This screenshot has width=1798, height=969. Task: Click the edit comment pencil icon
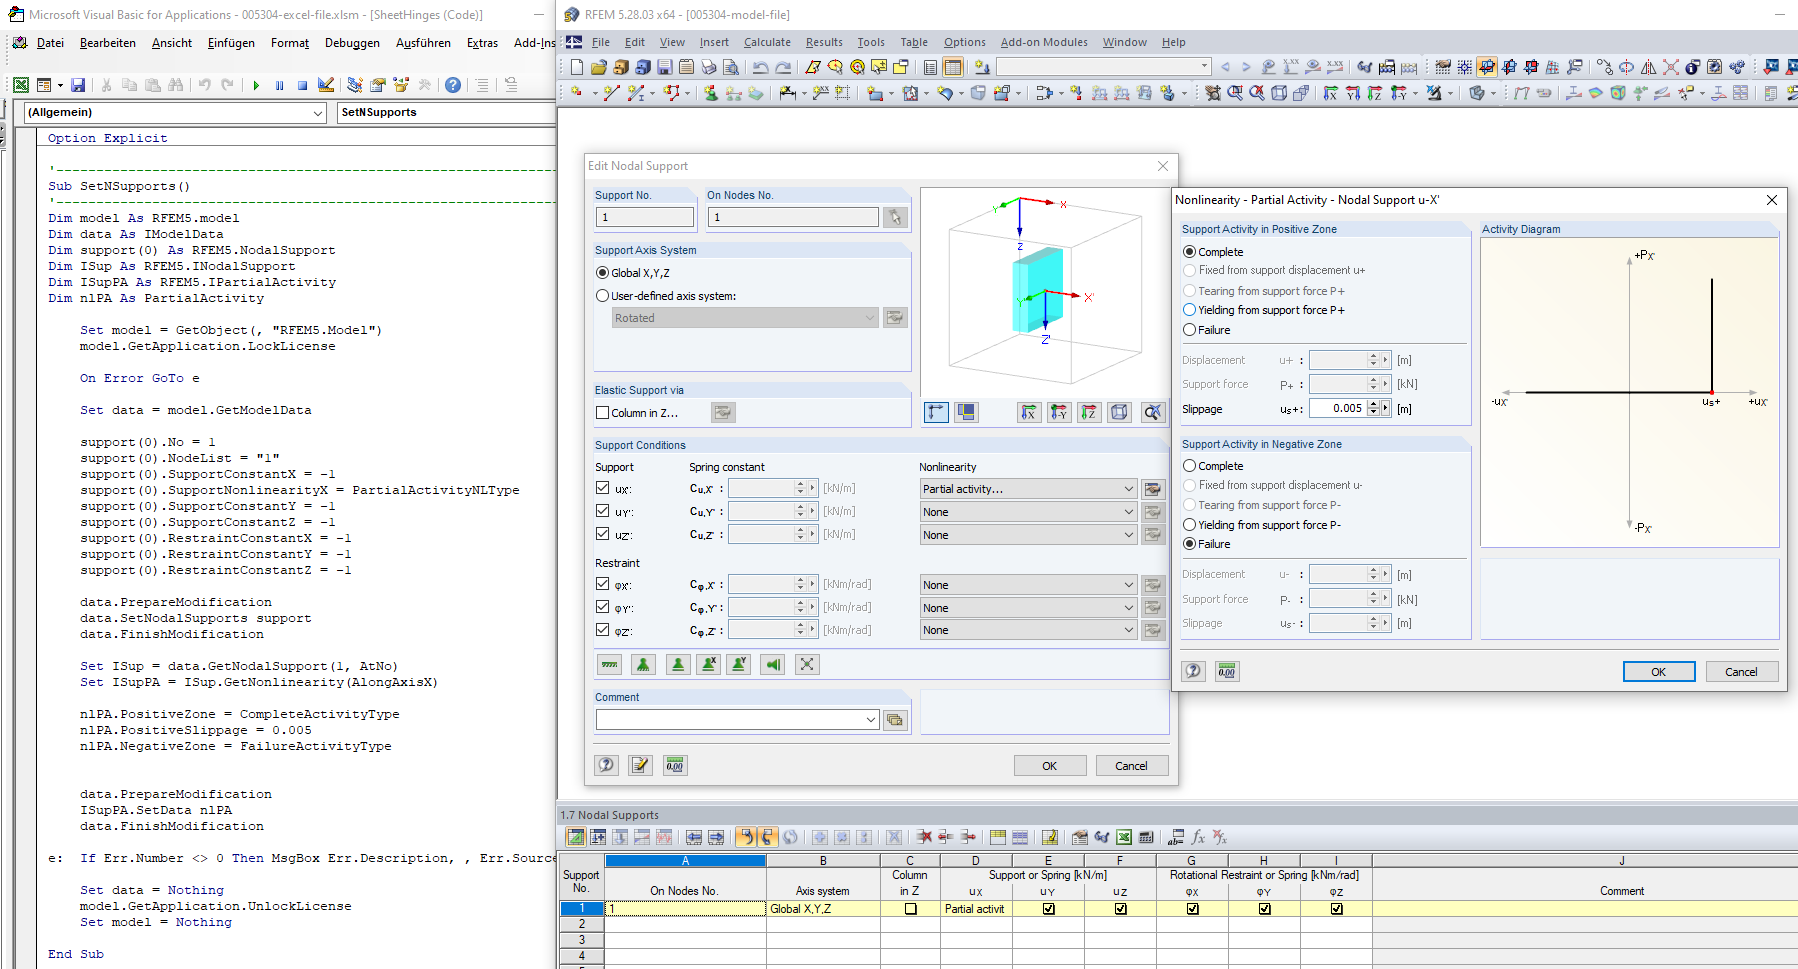(641, 765)
